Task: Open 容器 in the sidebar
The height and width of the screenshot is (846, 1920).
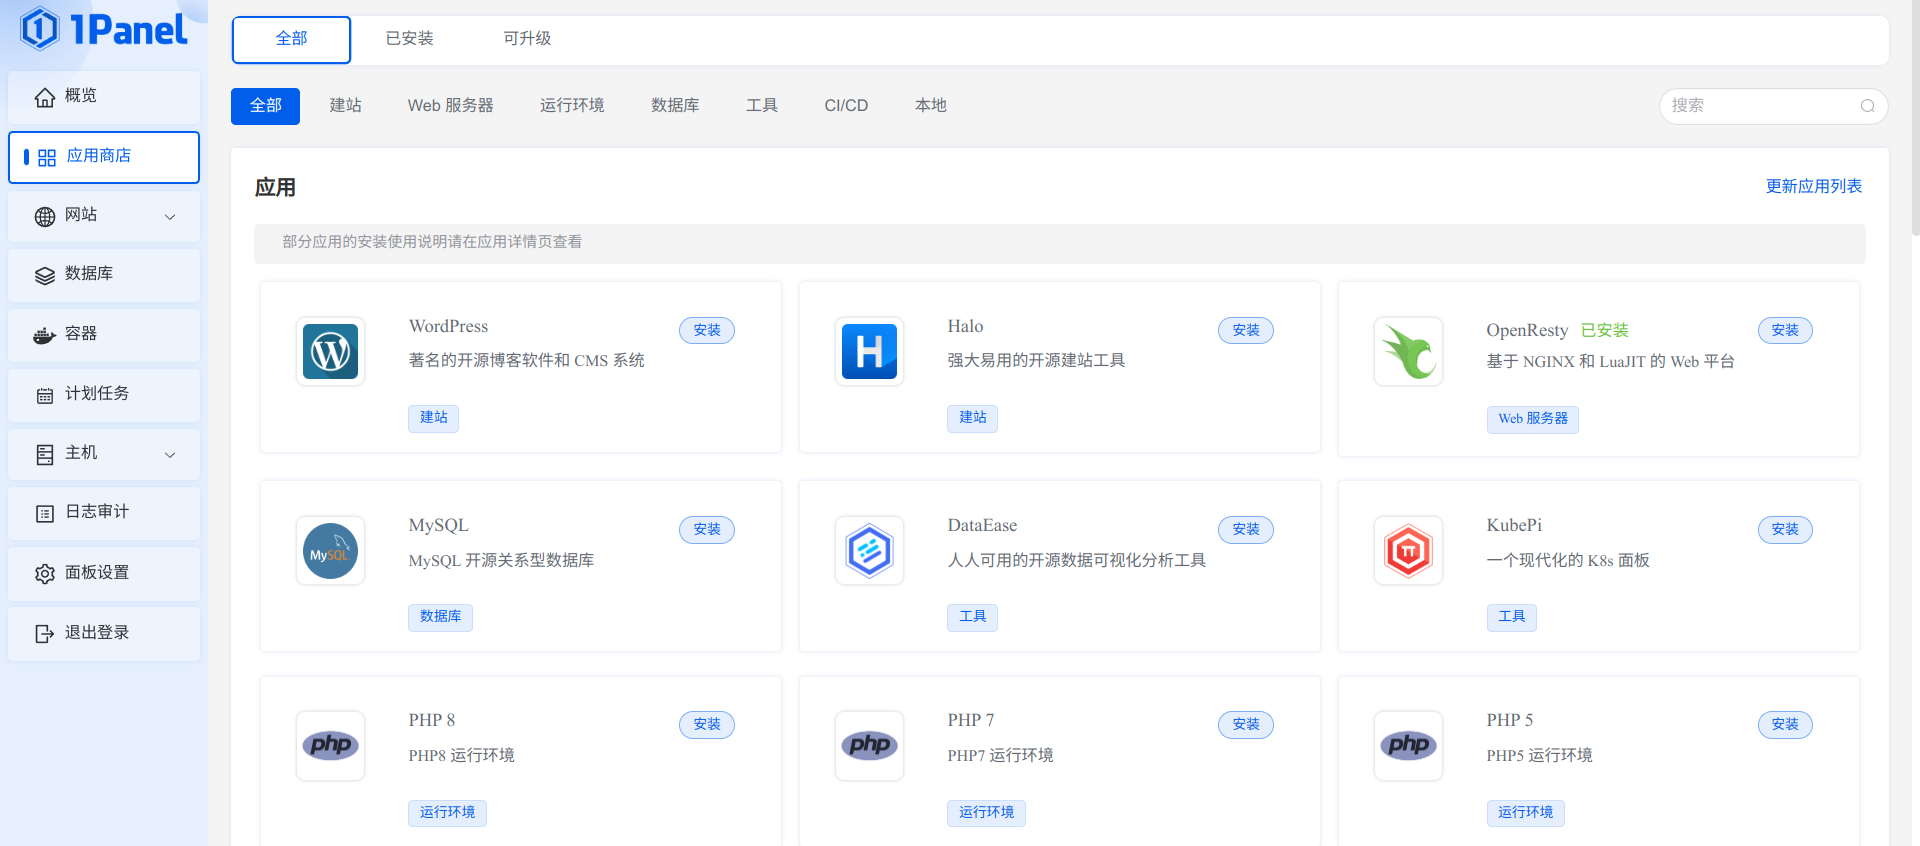Action: (x=104, y=335)
